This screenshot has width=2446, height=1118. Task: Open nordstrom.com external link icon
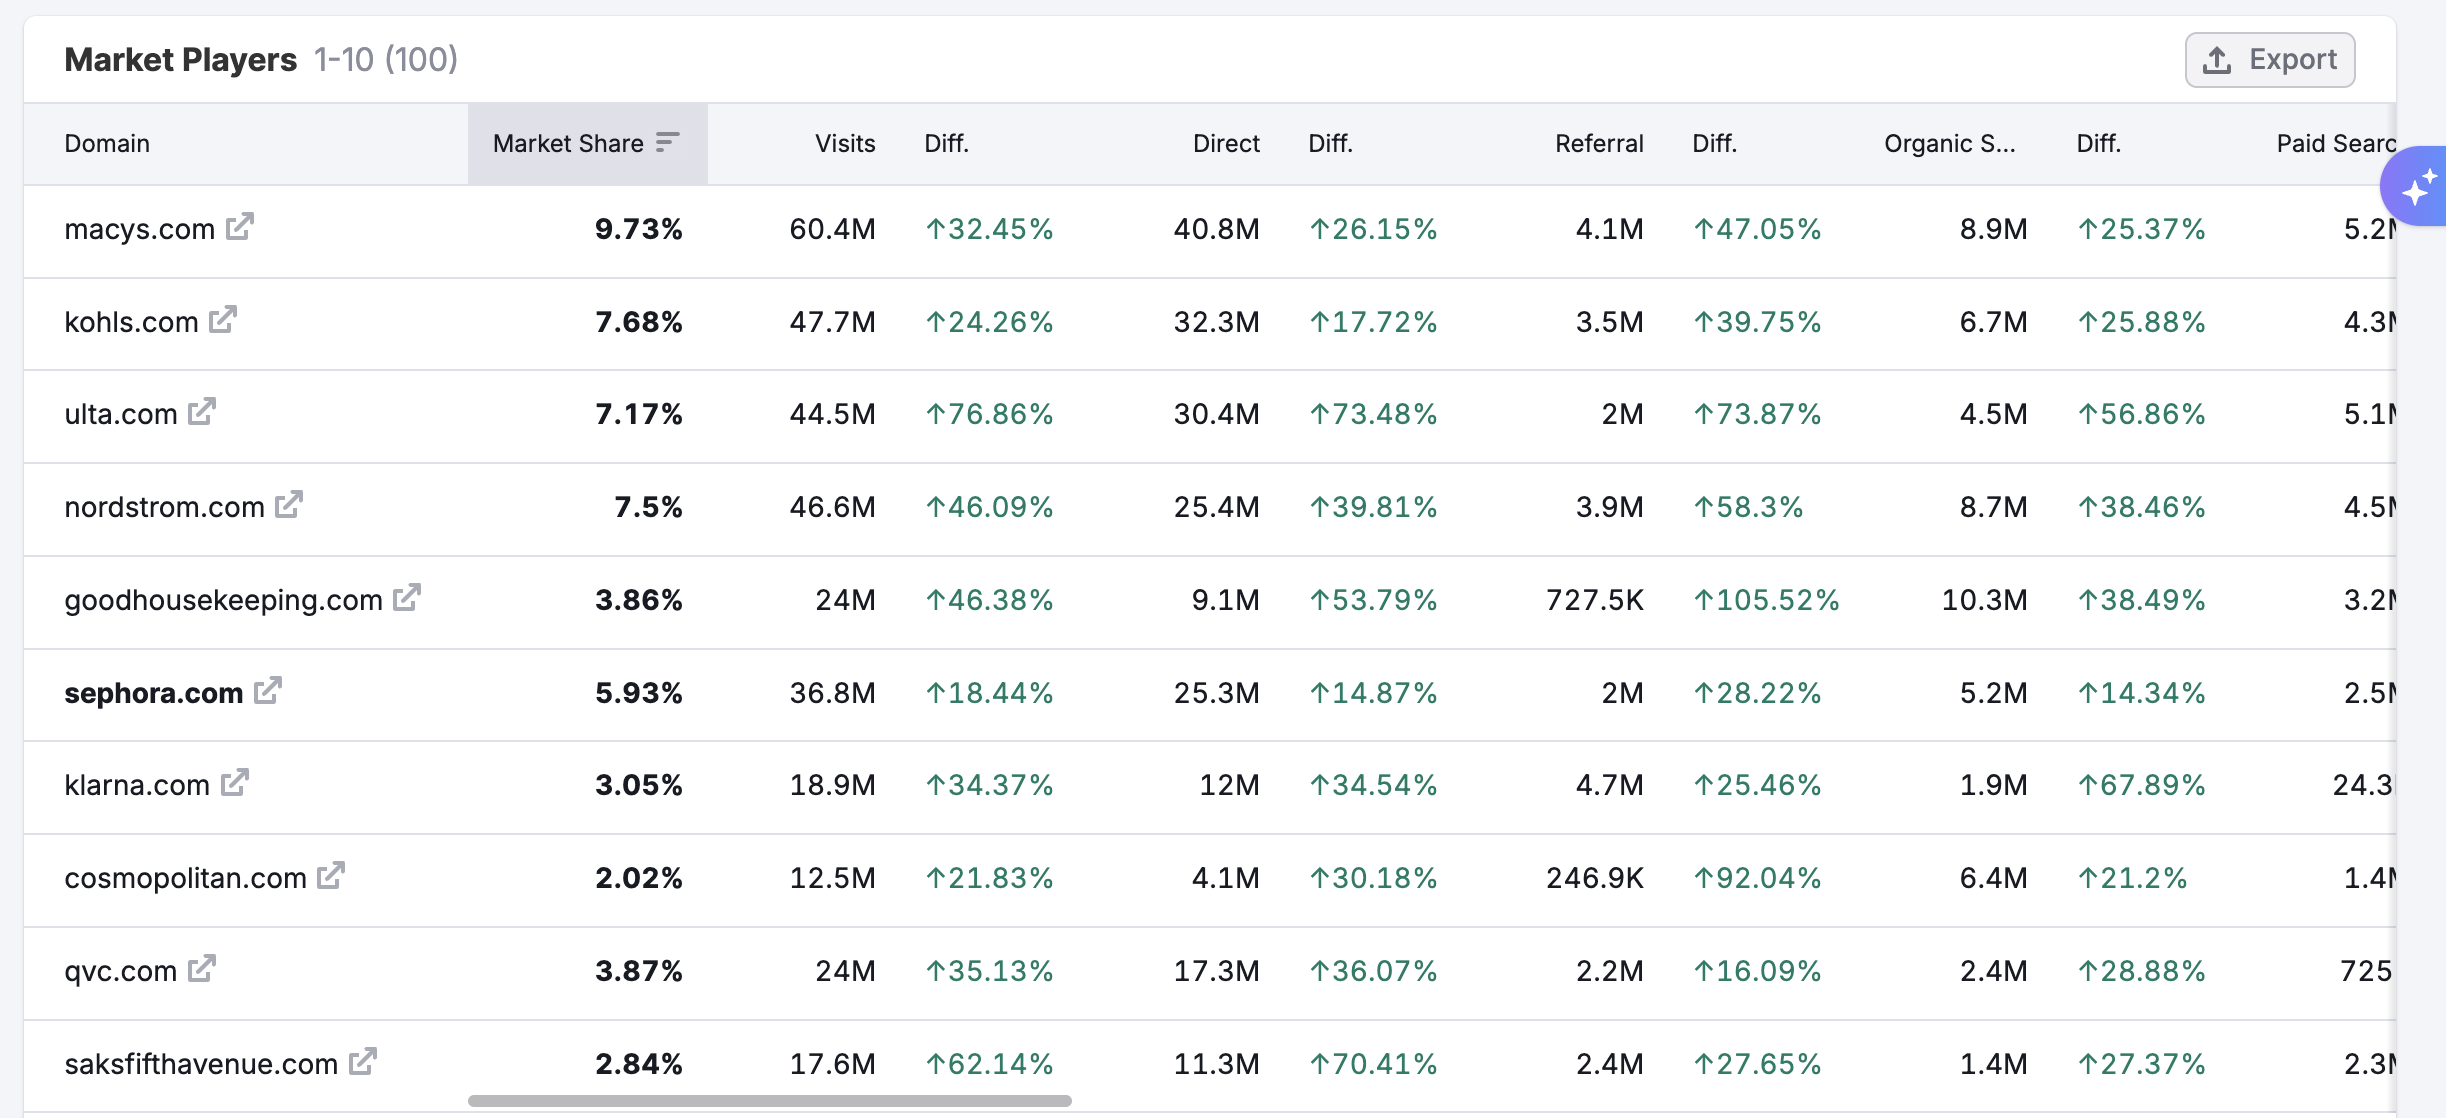(x=289, y=505)
